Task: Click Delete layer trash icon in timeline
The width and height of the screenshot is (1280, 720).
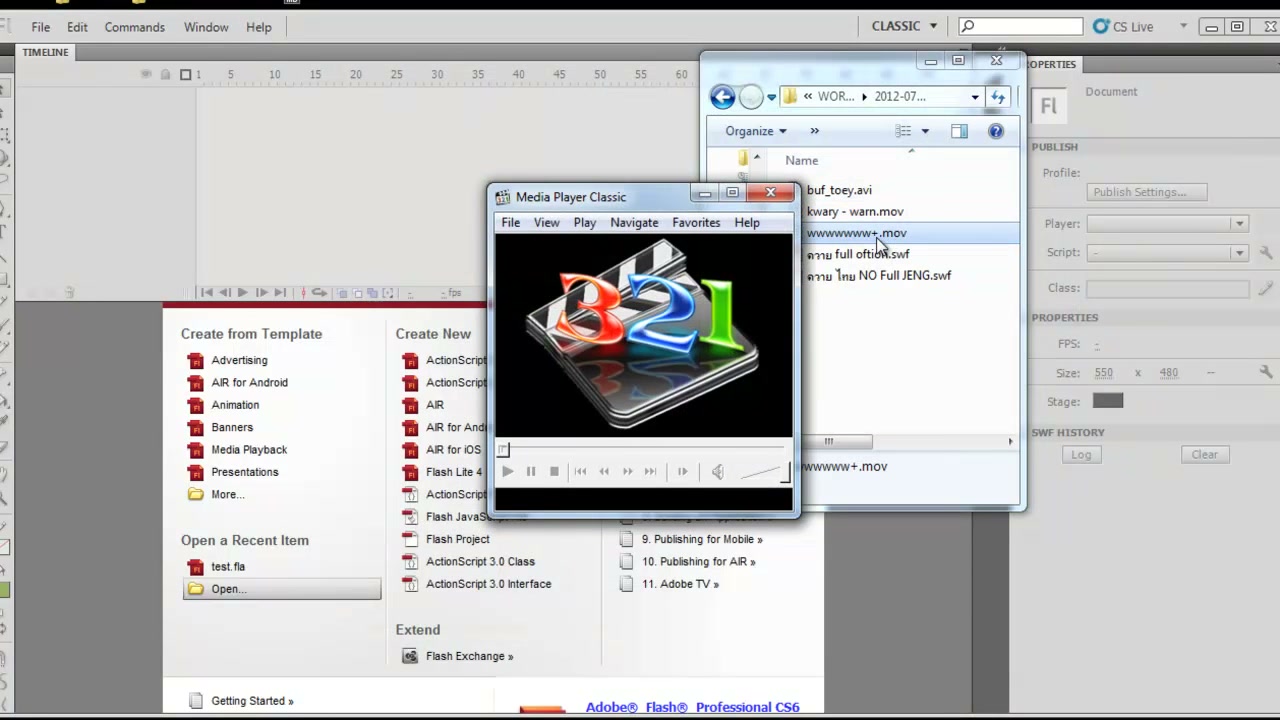Action: pyautogui.click(x=69, y=293)
